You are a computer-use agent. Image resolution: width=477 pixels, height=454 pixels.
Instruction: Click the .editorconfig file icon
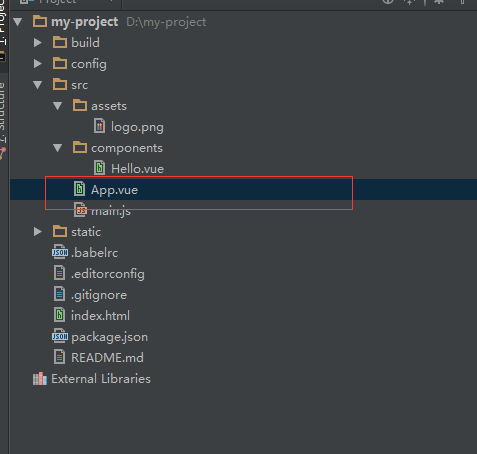pyautogui.click(x=59, y=273)
